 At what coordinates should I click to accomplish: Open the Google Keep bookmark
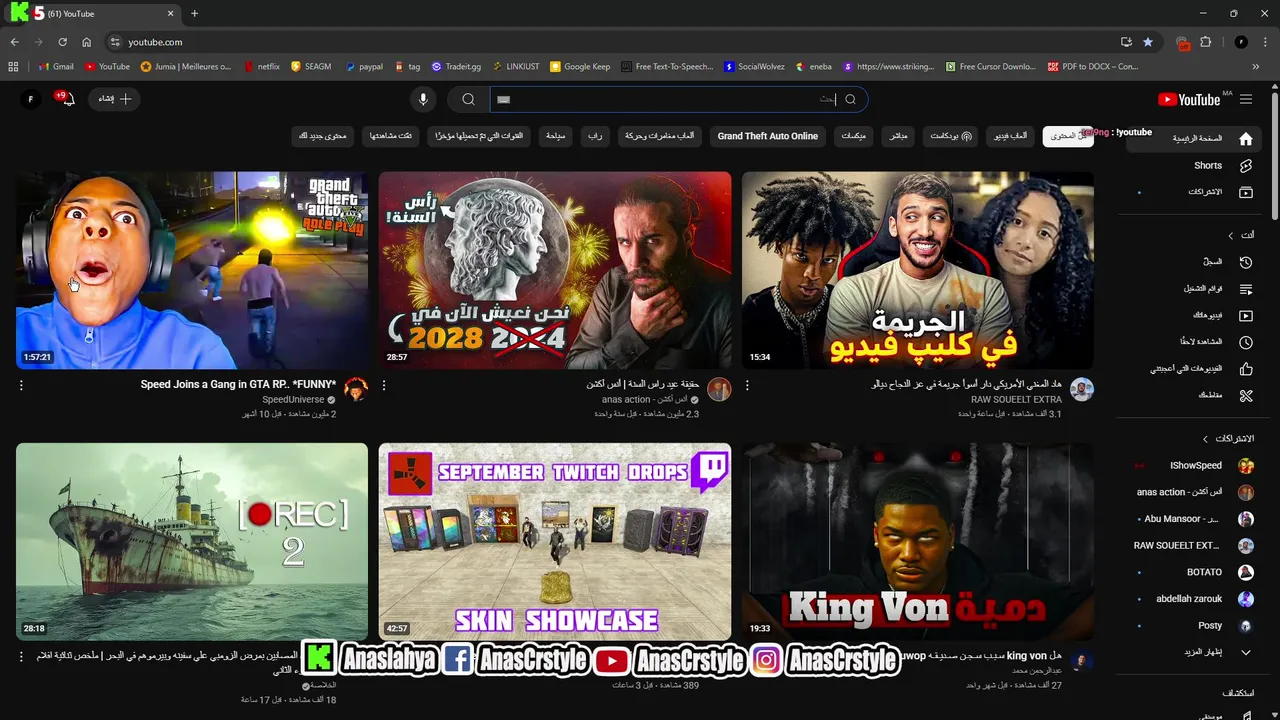(x=579, y=67)
